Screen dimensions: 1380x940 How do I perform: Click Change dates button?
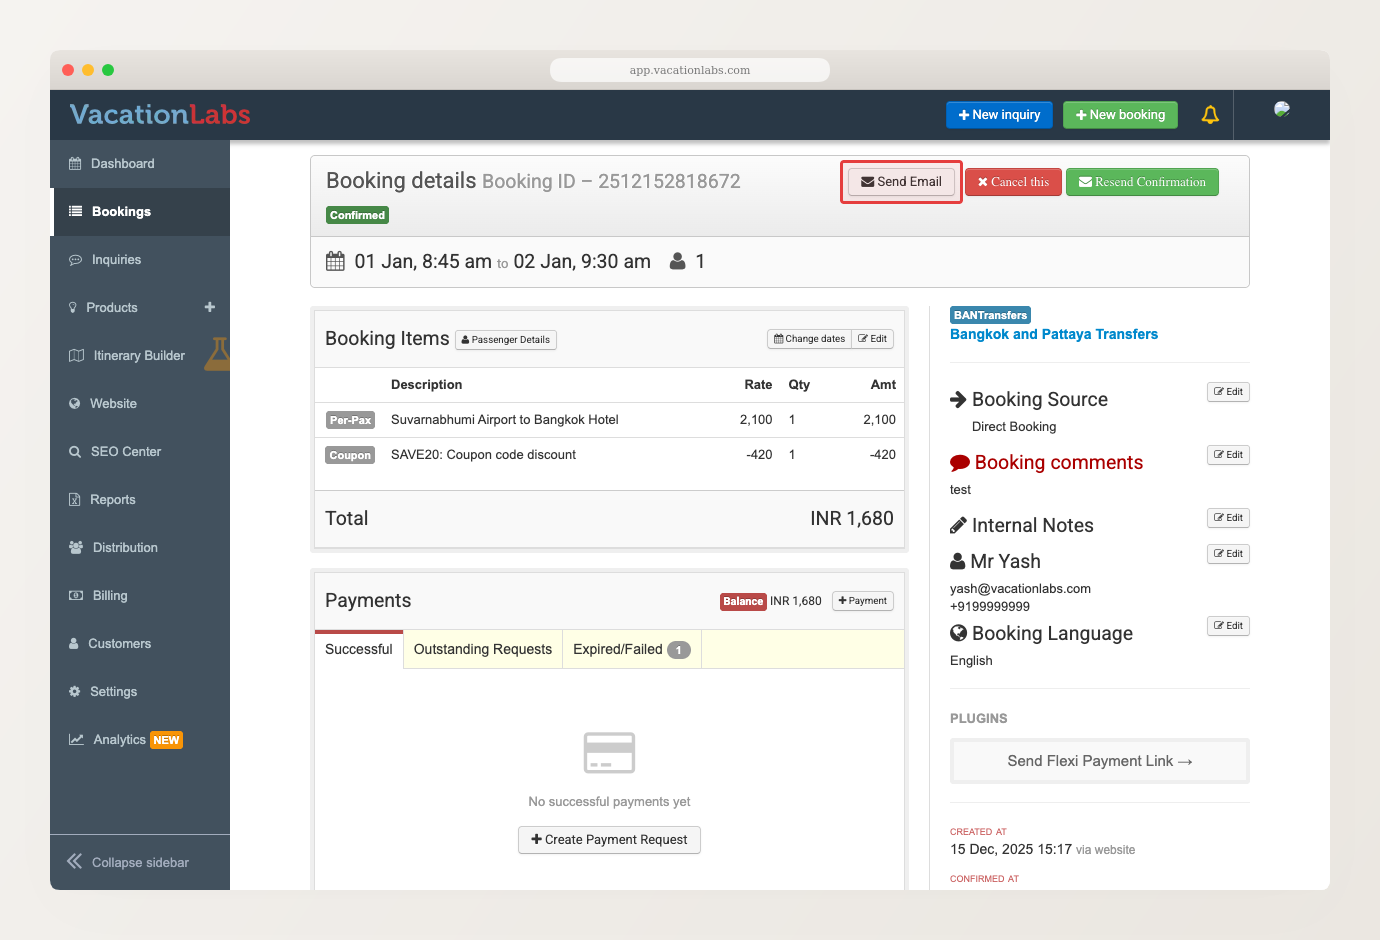pos(810,339)
